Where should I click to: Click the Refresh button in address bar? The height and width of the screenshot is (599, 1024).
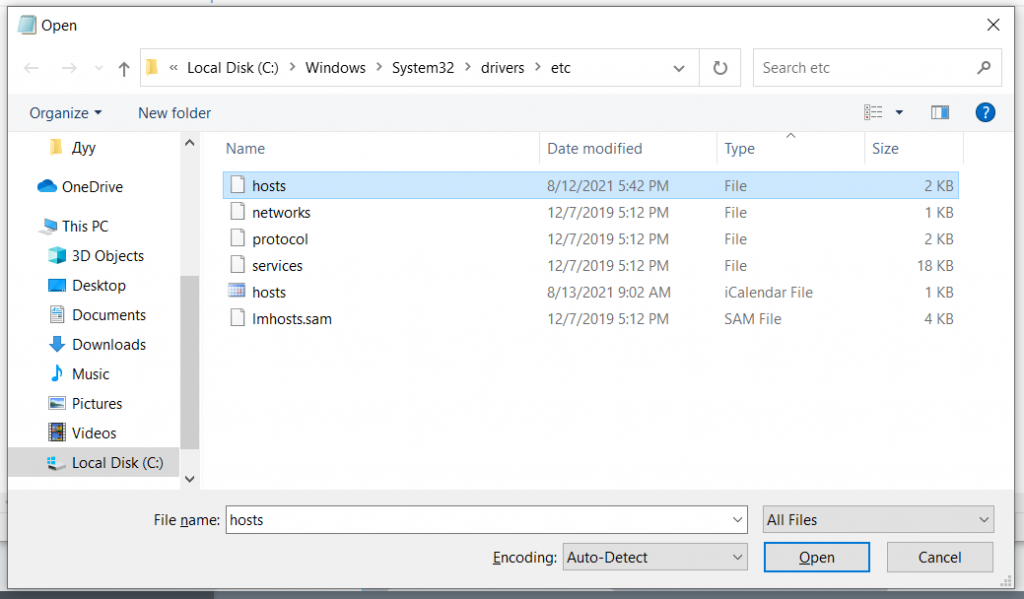(x=720, y=69)
